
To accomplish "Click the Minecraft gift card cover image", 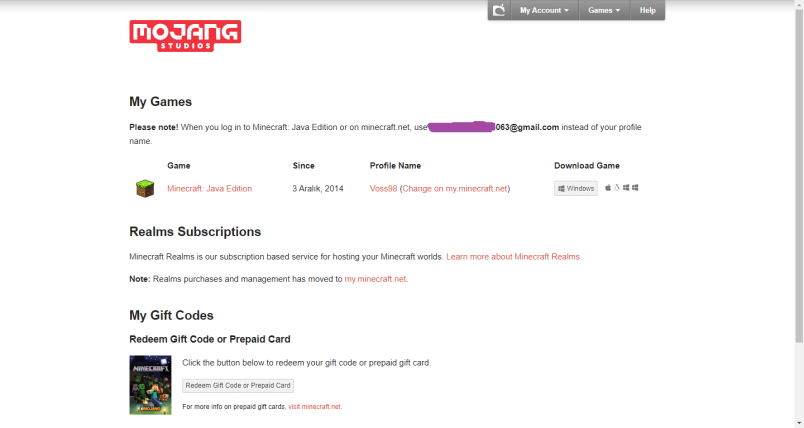I will 150,385.
